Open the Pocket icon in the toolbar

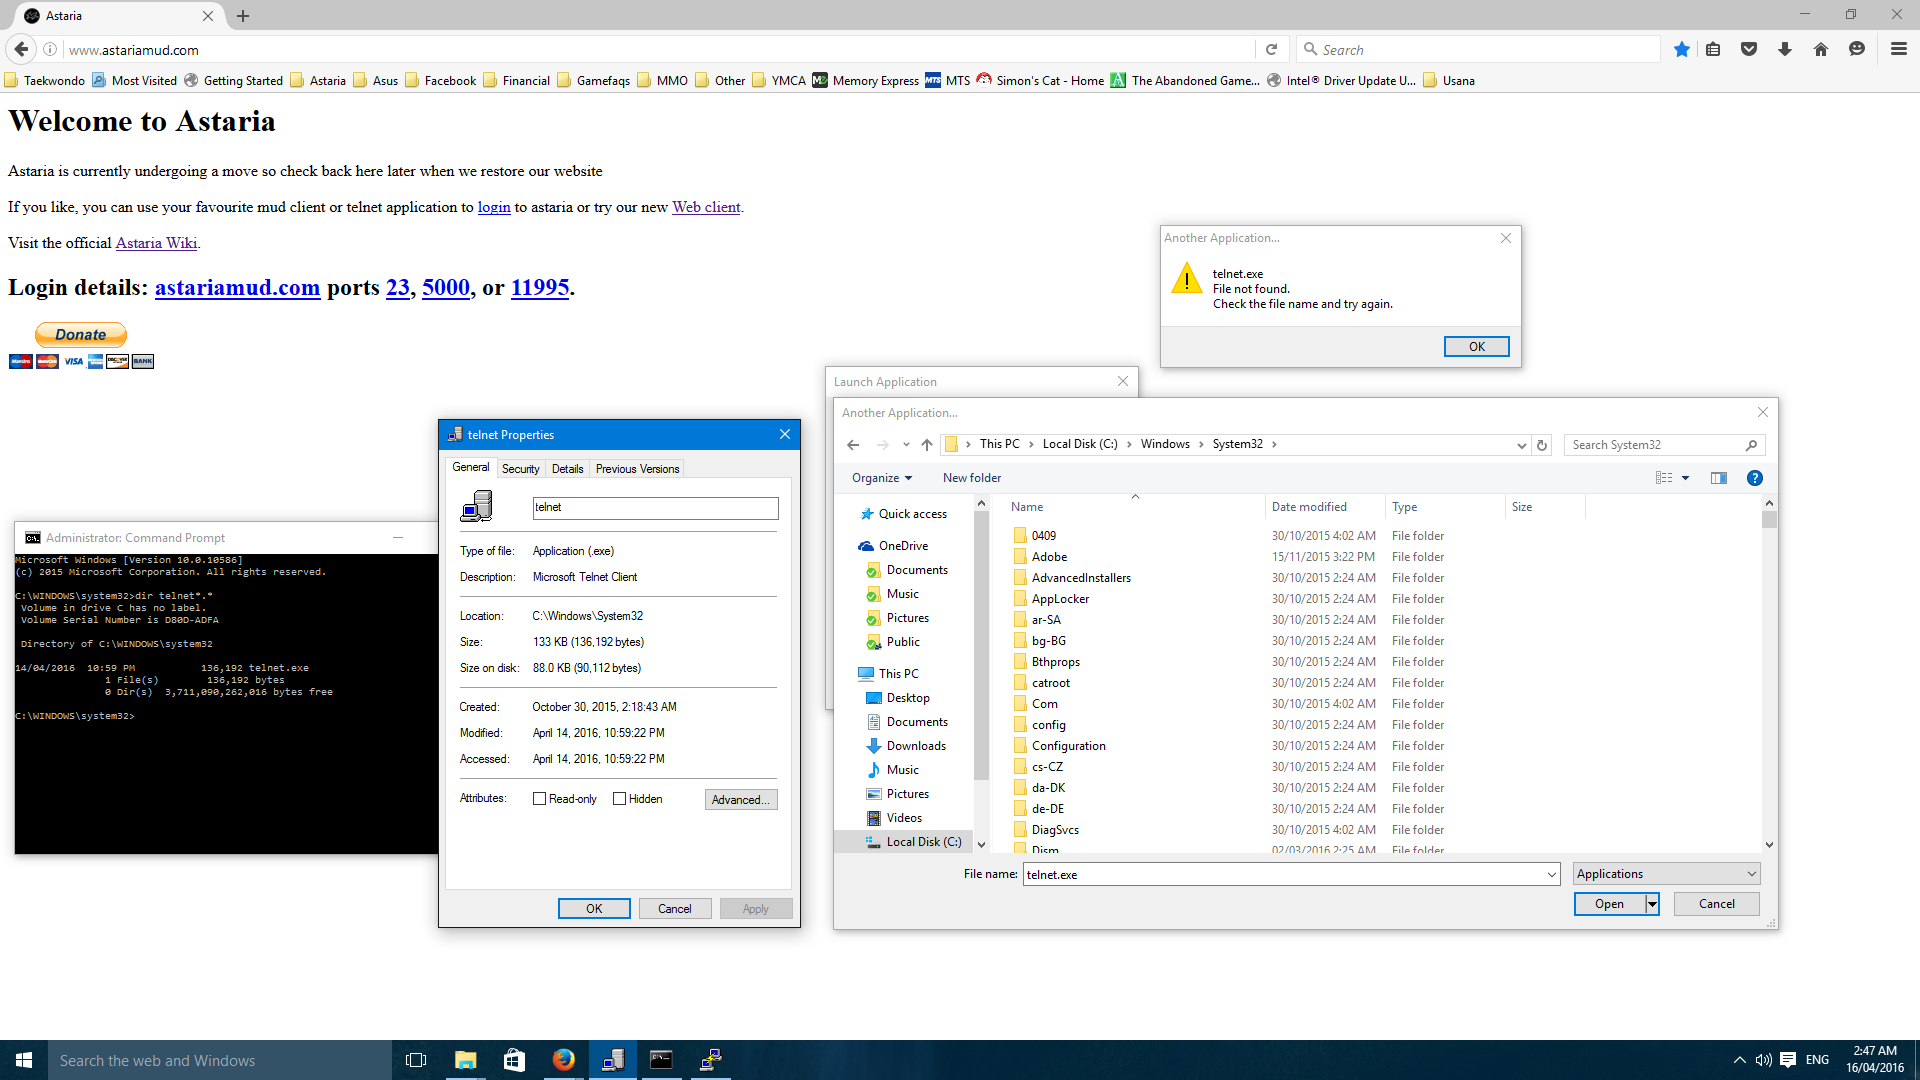(x=1749, y=50)
